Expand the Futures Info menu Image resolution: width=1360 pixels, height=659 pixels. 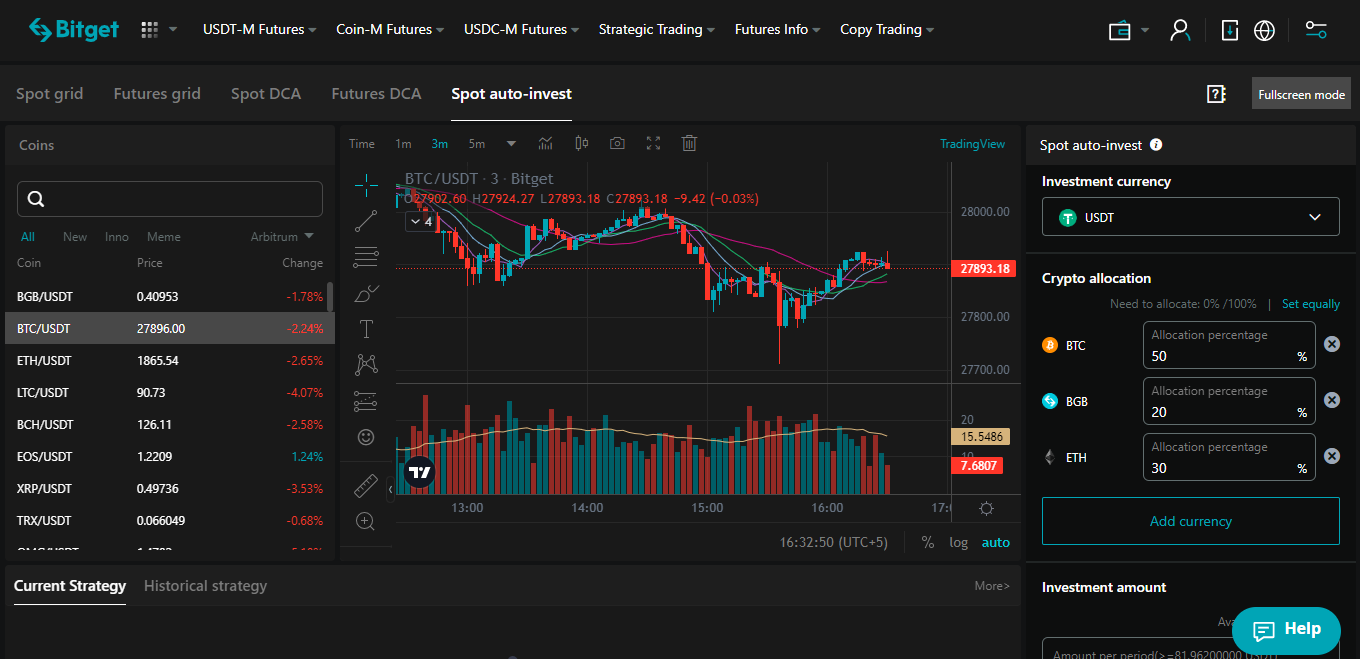(x=778, y=30)
